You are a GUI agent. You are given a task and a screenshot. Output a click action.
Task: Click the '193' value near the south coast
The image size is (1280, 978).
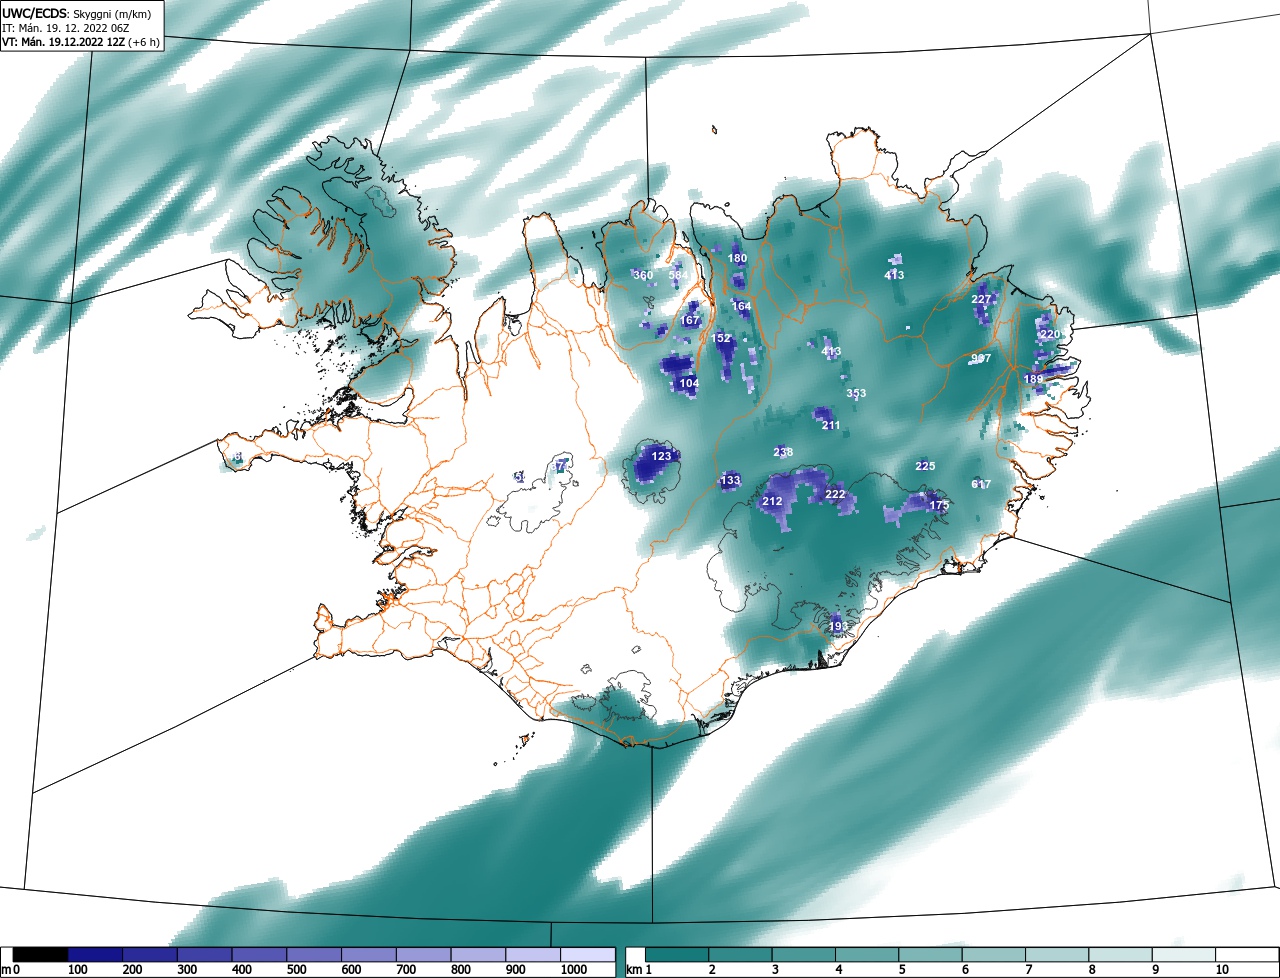[x=838, y=626]
